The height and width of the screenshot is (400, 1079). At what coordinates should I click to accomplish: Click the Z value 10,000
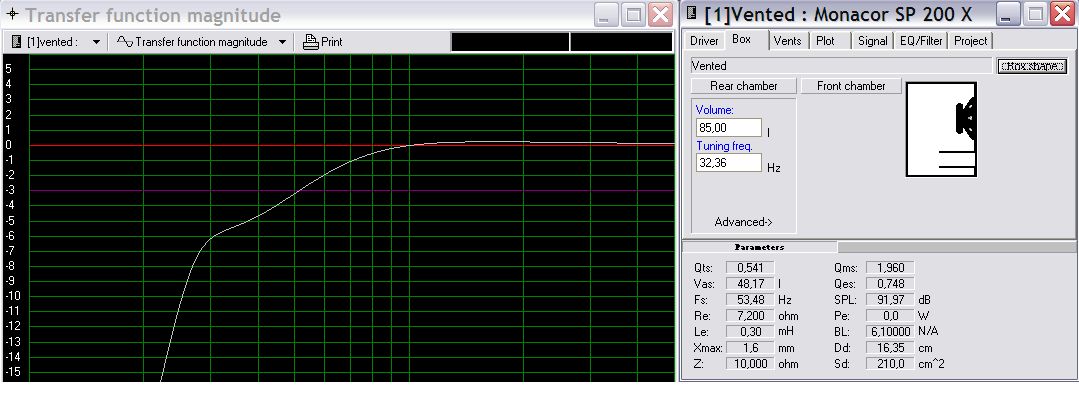(751, 364)
